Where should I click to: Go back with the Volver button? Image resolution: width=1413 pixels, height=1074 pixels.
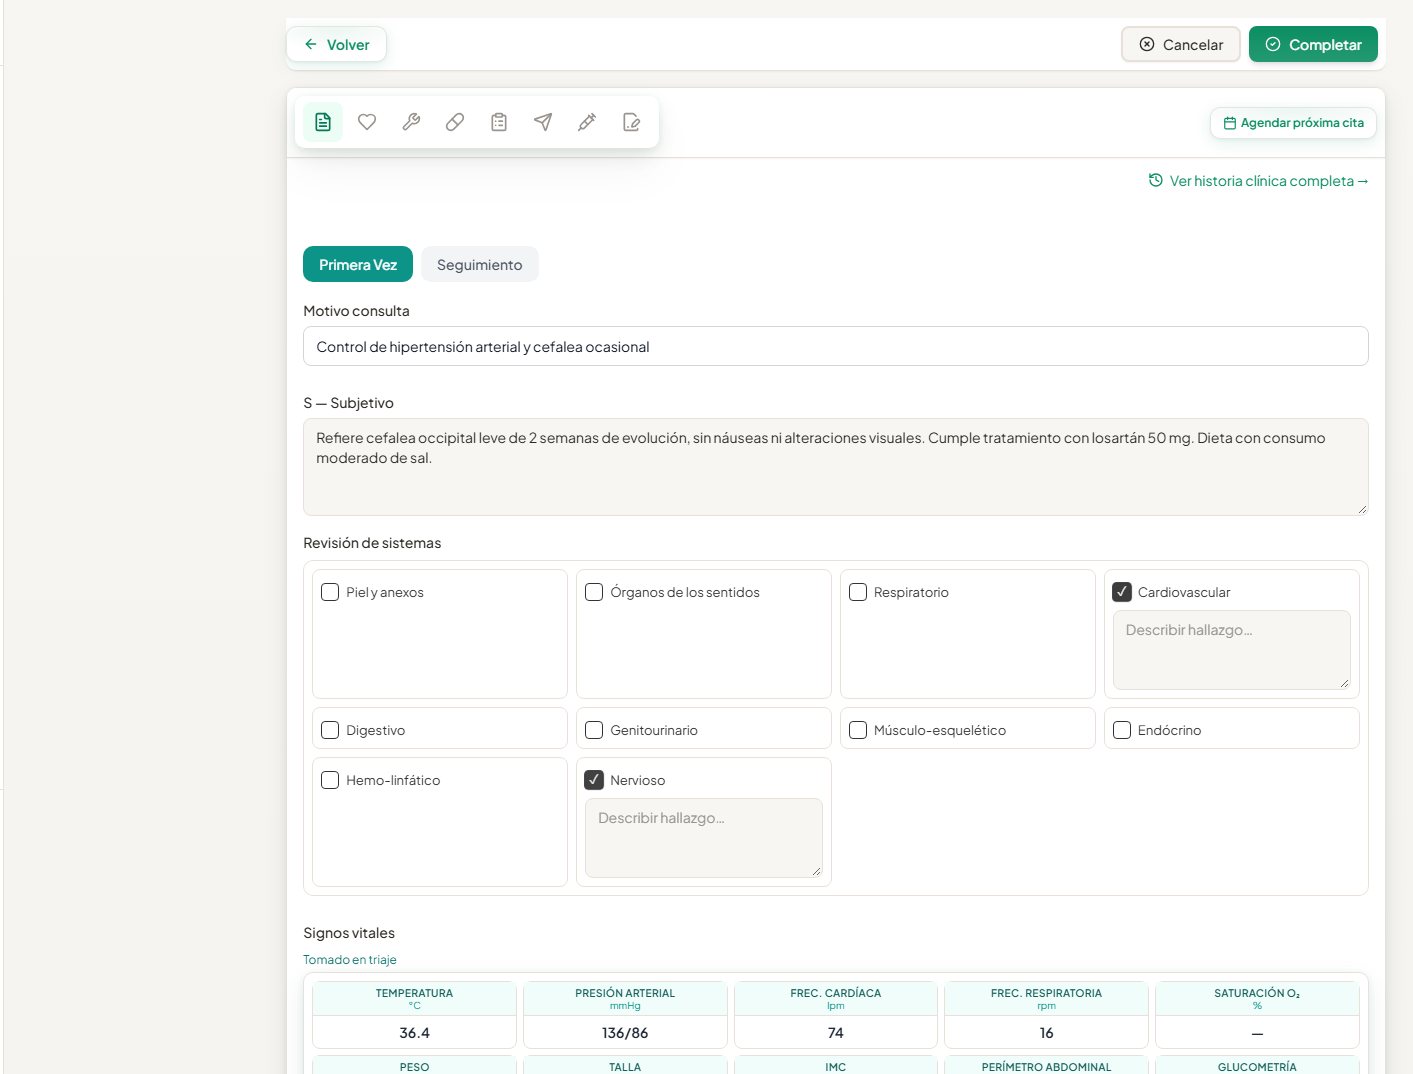pyautogui.click(x=337, y=45)
